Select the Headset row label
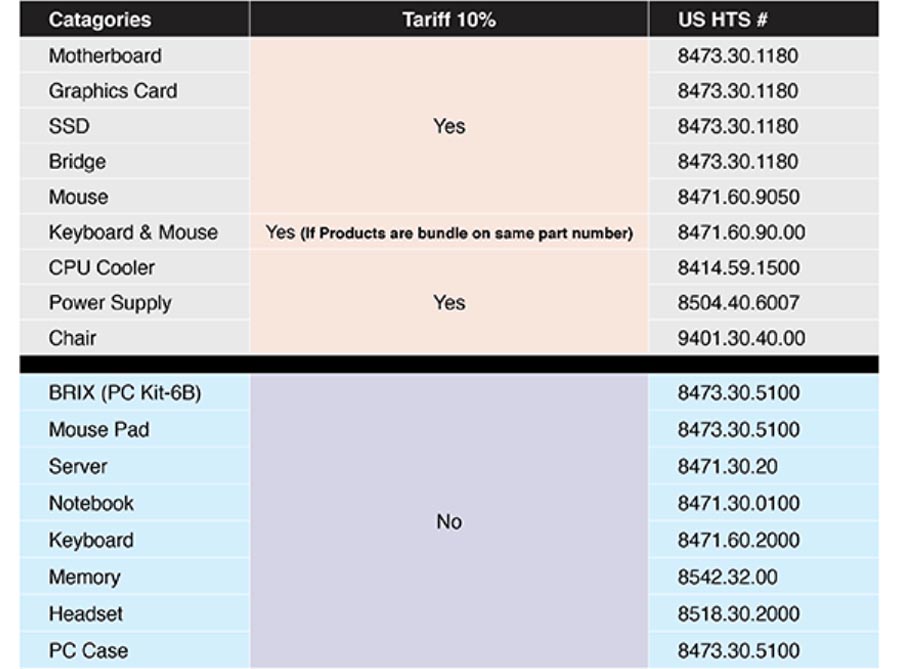The image size is (900, 669). [x=86, y=614]
